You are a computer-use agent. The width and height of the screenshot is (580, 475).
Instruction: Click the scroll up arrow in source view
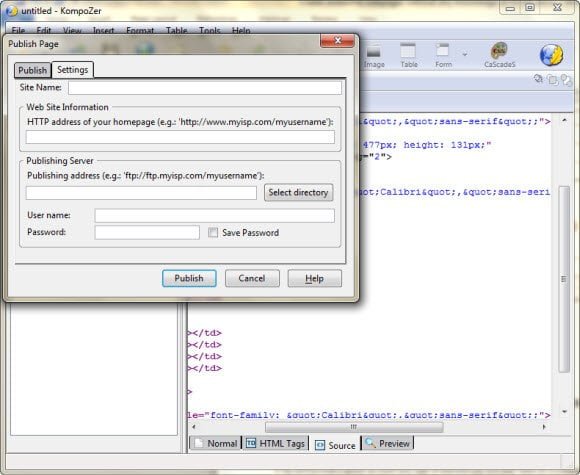[564, 120]
